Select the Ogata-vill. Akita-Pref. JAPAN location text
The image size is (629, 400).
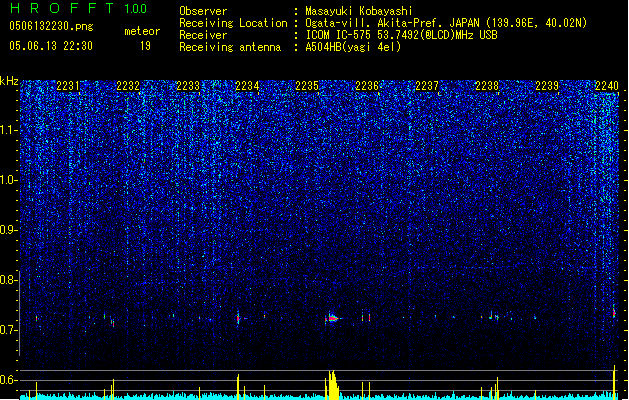pos(446,23)
